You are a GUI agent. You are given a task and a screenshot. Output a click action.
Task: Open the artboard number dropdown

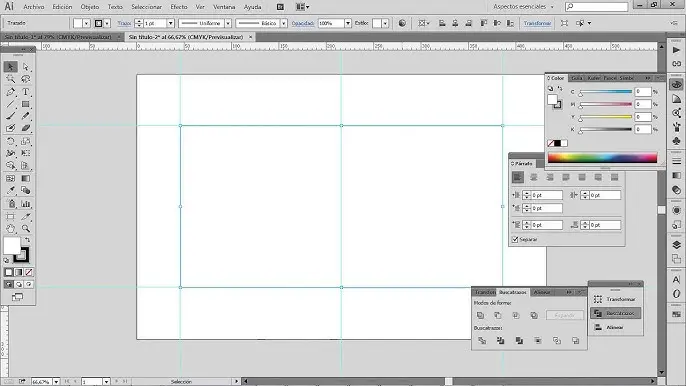(106, 382)
